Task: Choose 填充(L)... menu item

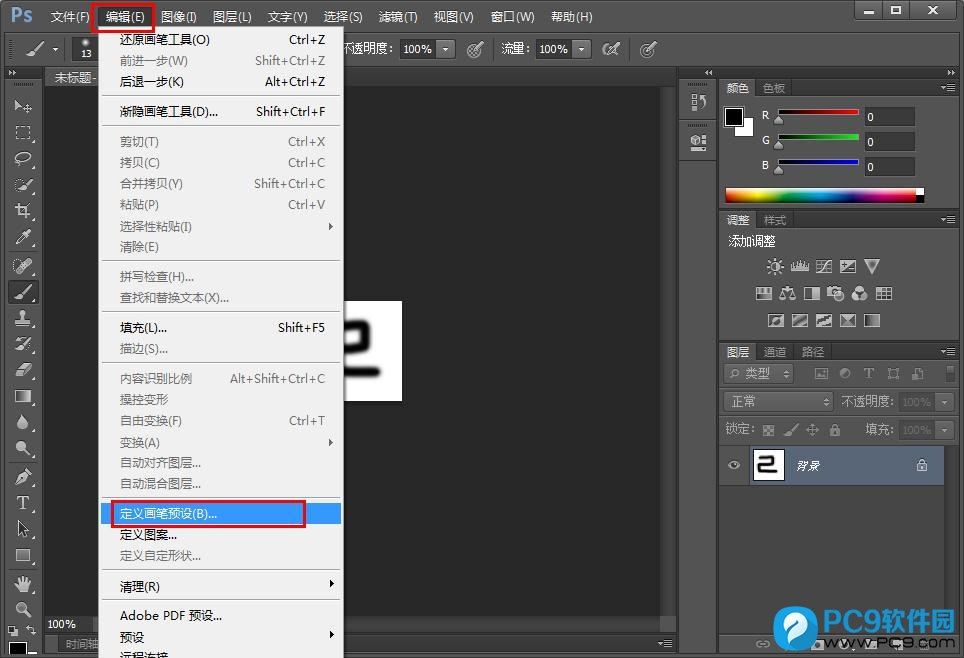Action: click(221, 327)
